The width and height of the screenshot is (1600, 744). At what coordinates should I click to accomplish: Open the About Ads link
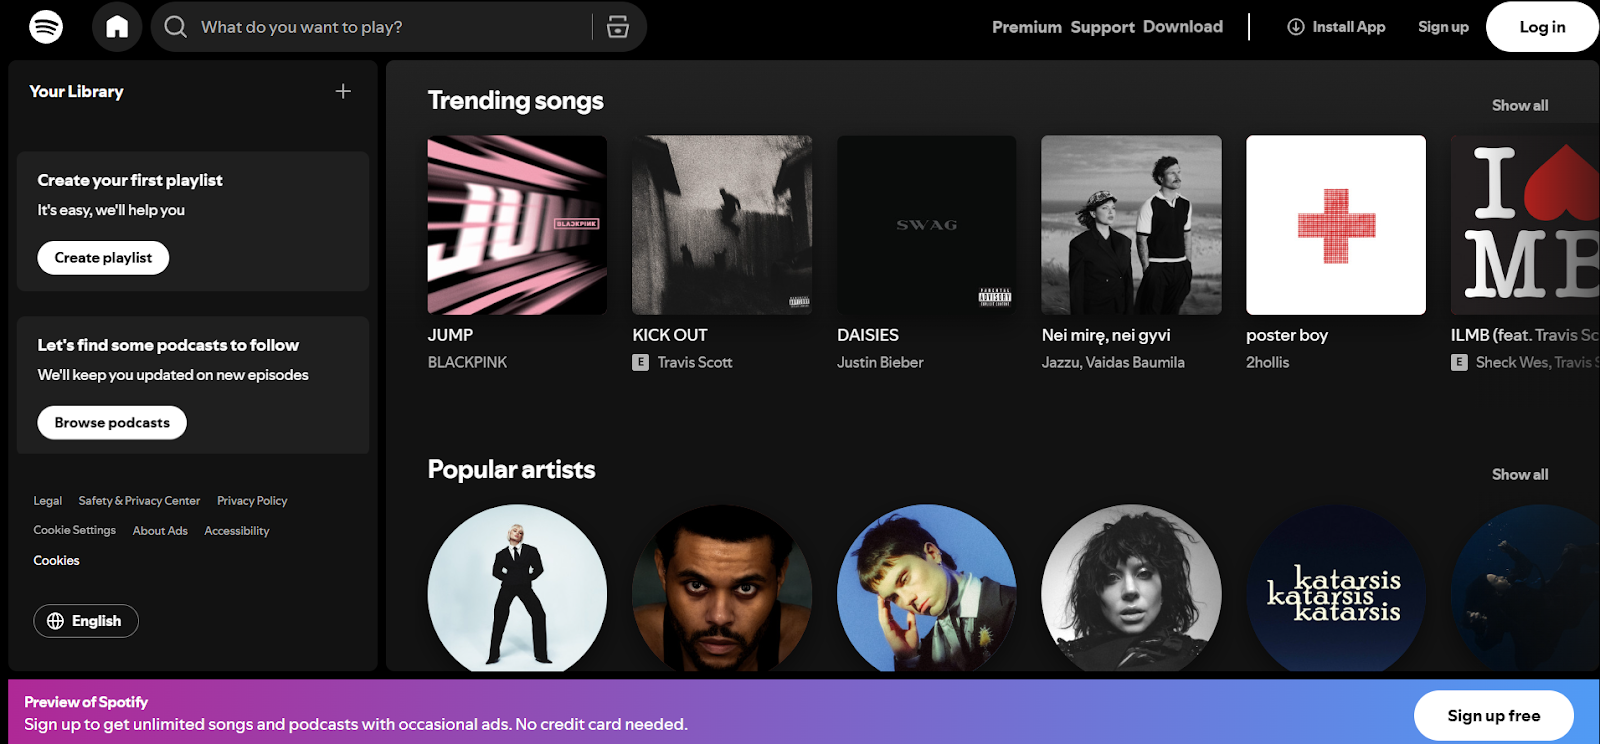point(160,531)
